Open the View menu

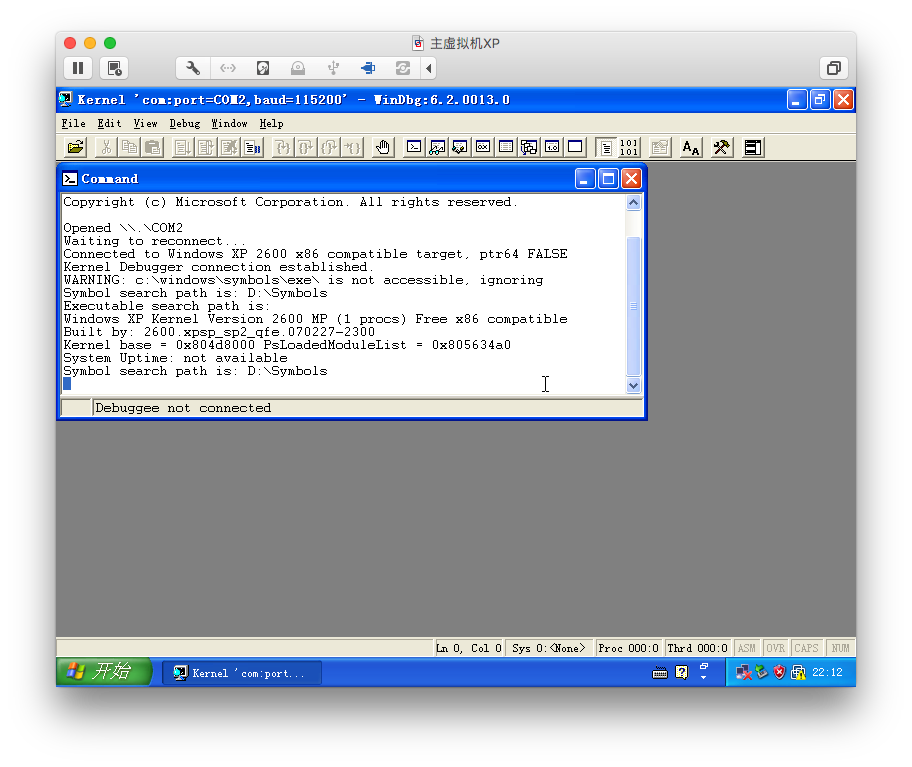tap(145, 124)
